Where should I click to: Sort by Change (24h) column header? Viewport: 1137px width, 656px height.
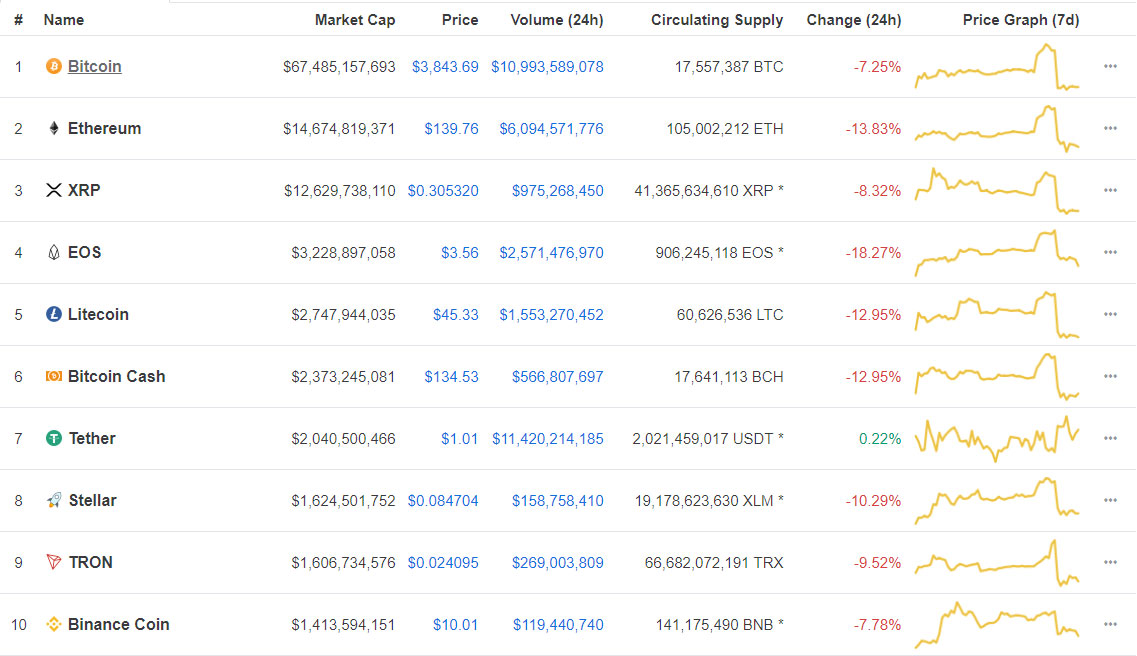(854, 20)
